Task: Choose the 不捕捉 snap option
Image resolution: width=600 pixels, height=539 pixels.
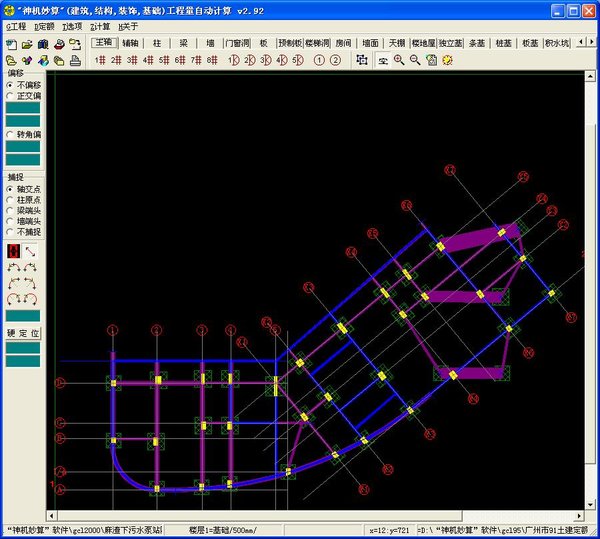Action: pyautogui.click(x=11, y=232)
